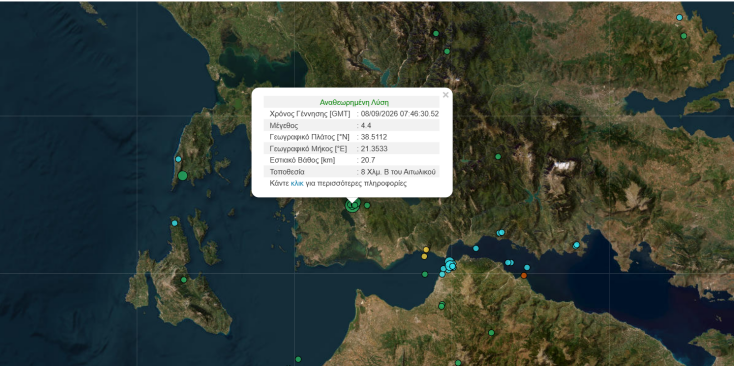Click the timestamp '08/09/2026 07:46:30.52'
The height and width of the screenshot is (366, 734).
tap(400, 114)
